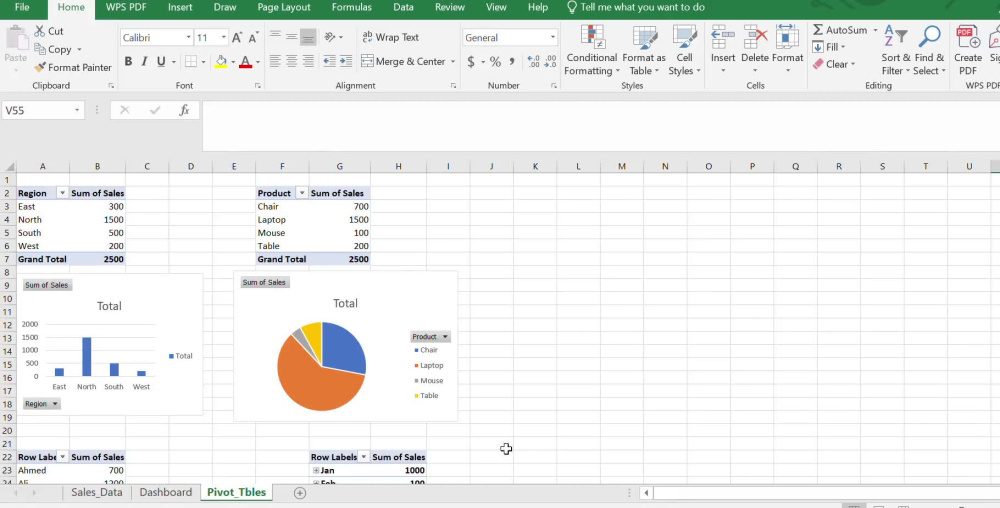Screen dimensions: 1000x508
Task: Decrease indent
Action: click(329, 61)
